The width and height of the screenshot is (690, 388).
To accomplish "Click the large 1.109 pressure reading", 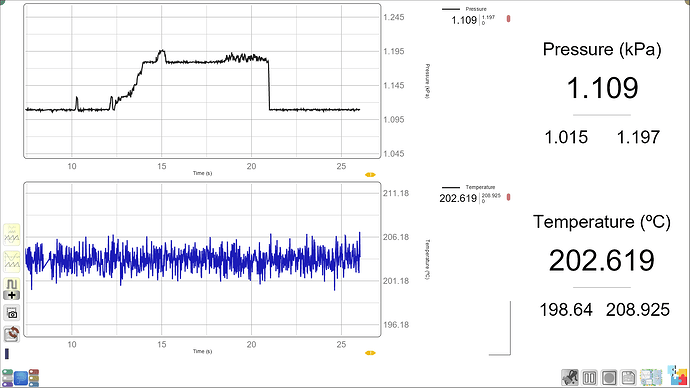I will 602,88.
